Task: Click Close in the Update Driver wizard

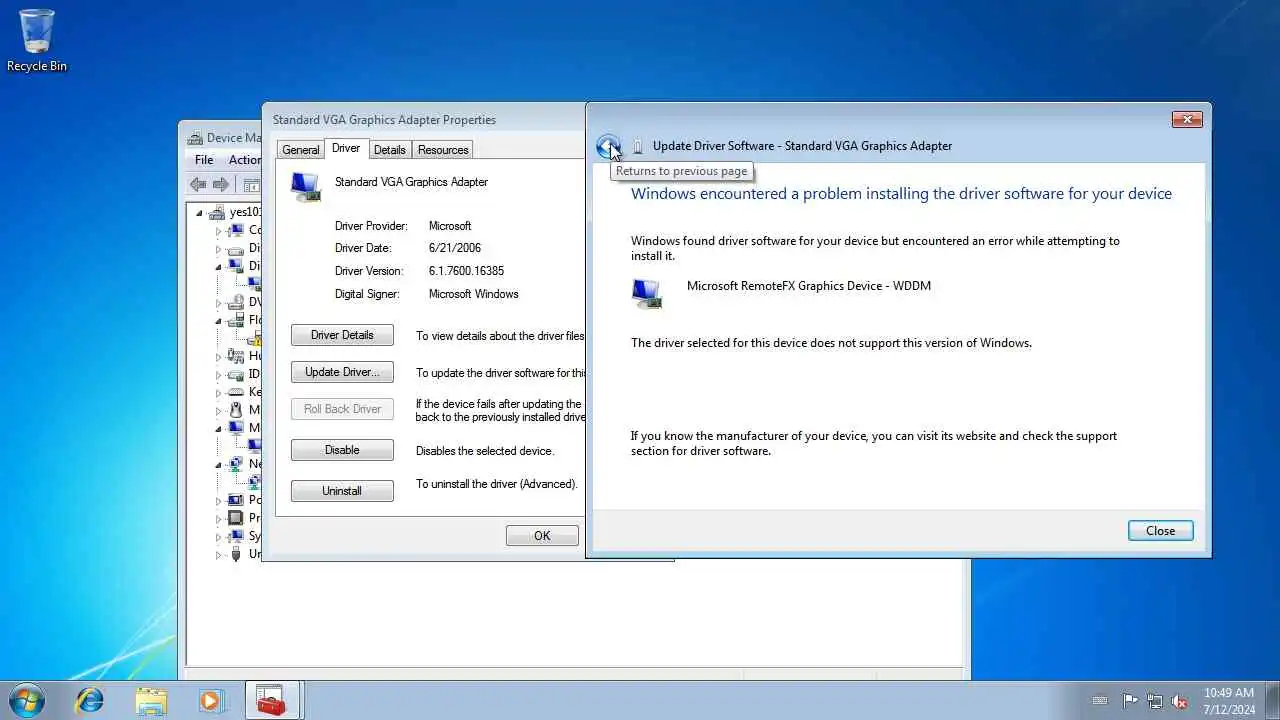Action: tap(1160, 531)
